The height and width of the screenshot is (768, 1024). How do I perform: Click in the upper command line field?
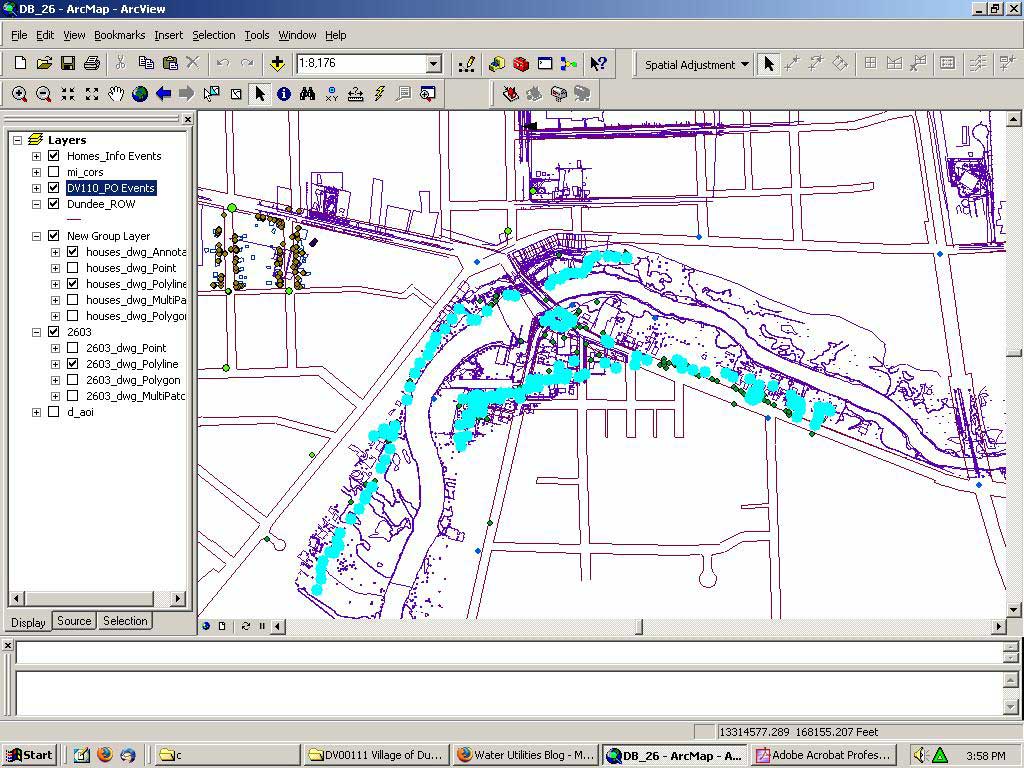tap(510, 653)
